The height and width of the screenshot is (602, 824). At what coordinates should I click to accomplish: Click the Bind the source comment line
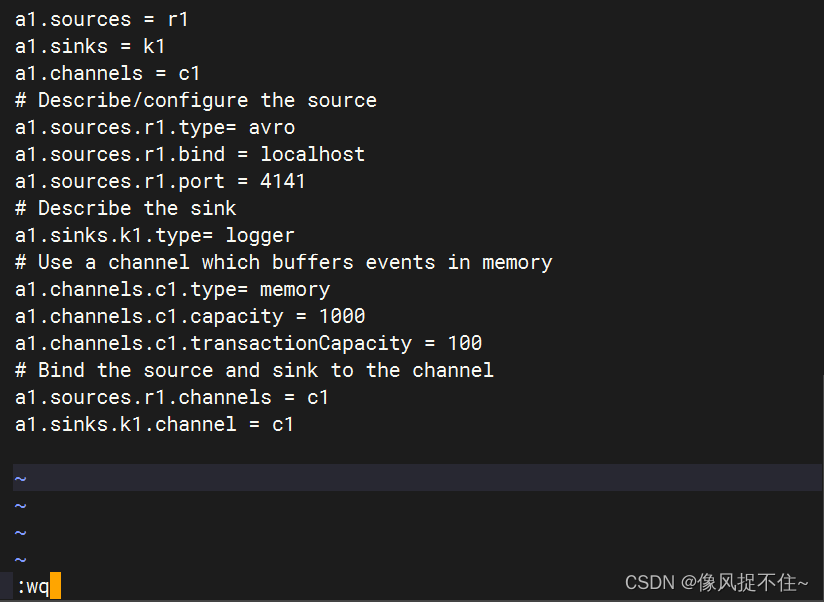(x=254, y=370)
